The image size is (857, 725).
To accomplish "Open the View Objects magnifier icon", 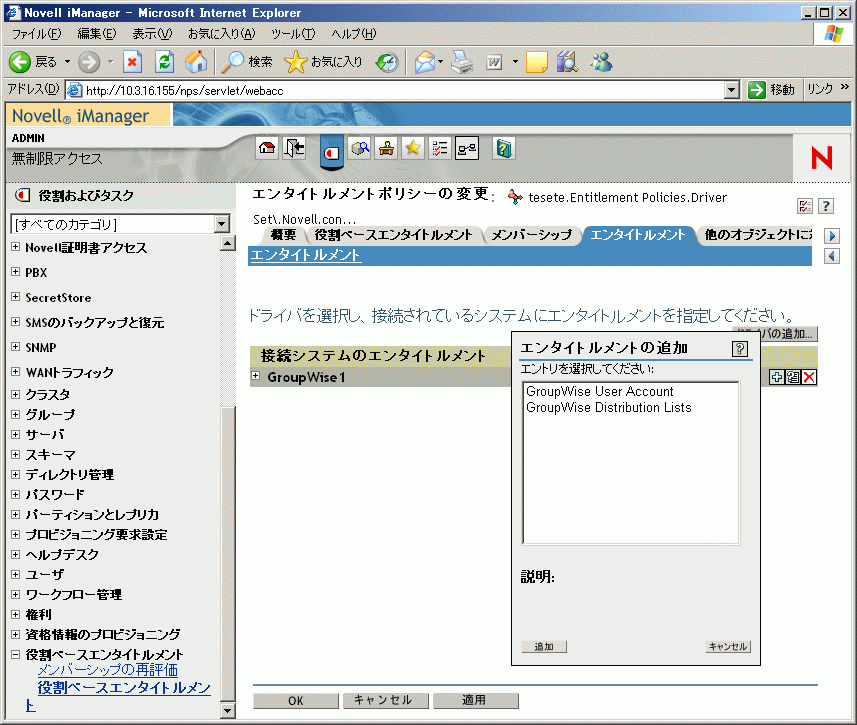I will point(360,149).
